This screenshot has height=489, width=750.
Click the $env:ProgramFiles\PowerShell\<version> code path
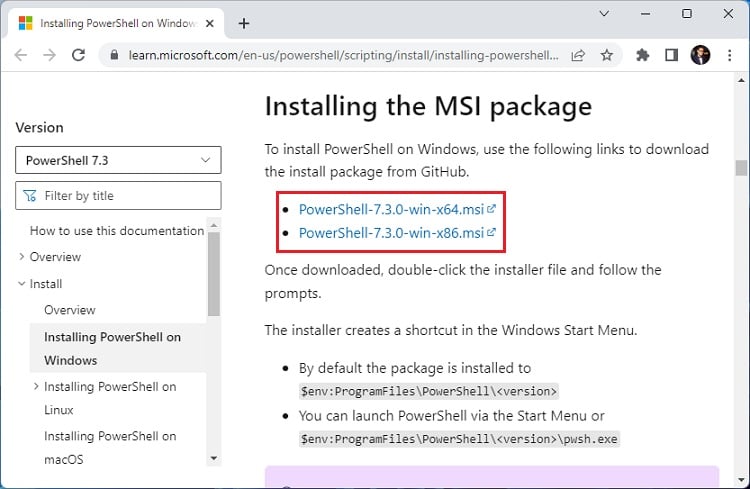click(429, 391)
